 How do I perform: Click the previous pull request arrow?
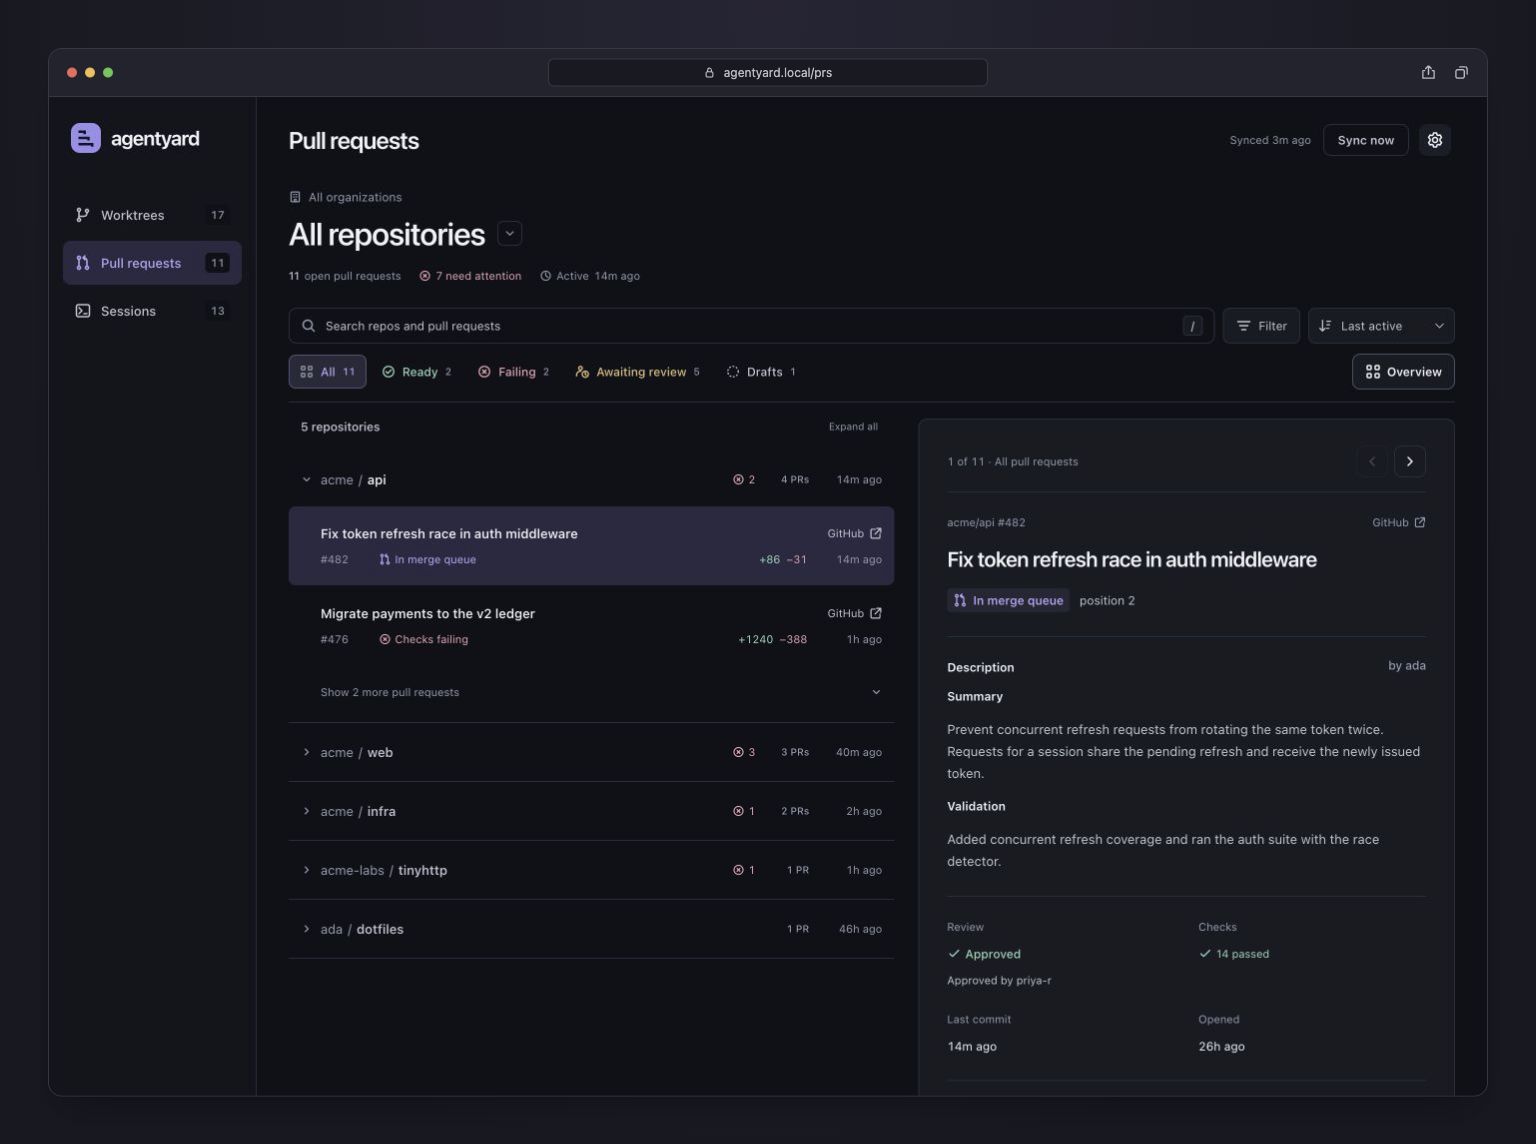1372,461
